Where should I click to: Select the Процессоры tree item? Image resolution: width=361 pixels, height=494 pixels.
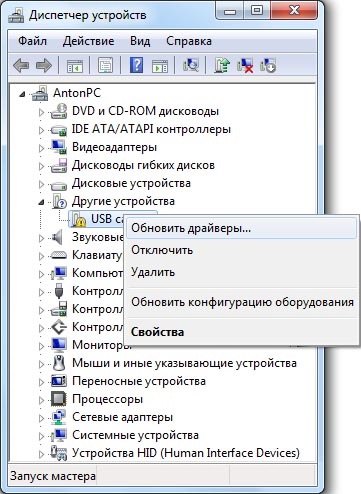tap(107, 399)
